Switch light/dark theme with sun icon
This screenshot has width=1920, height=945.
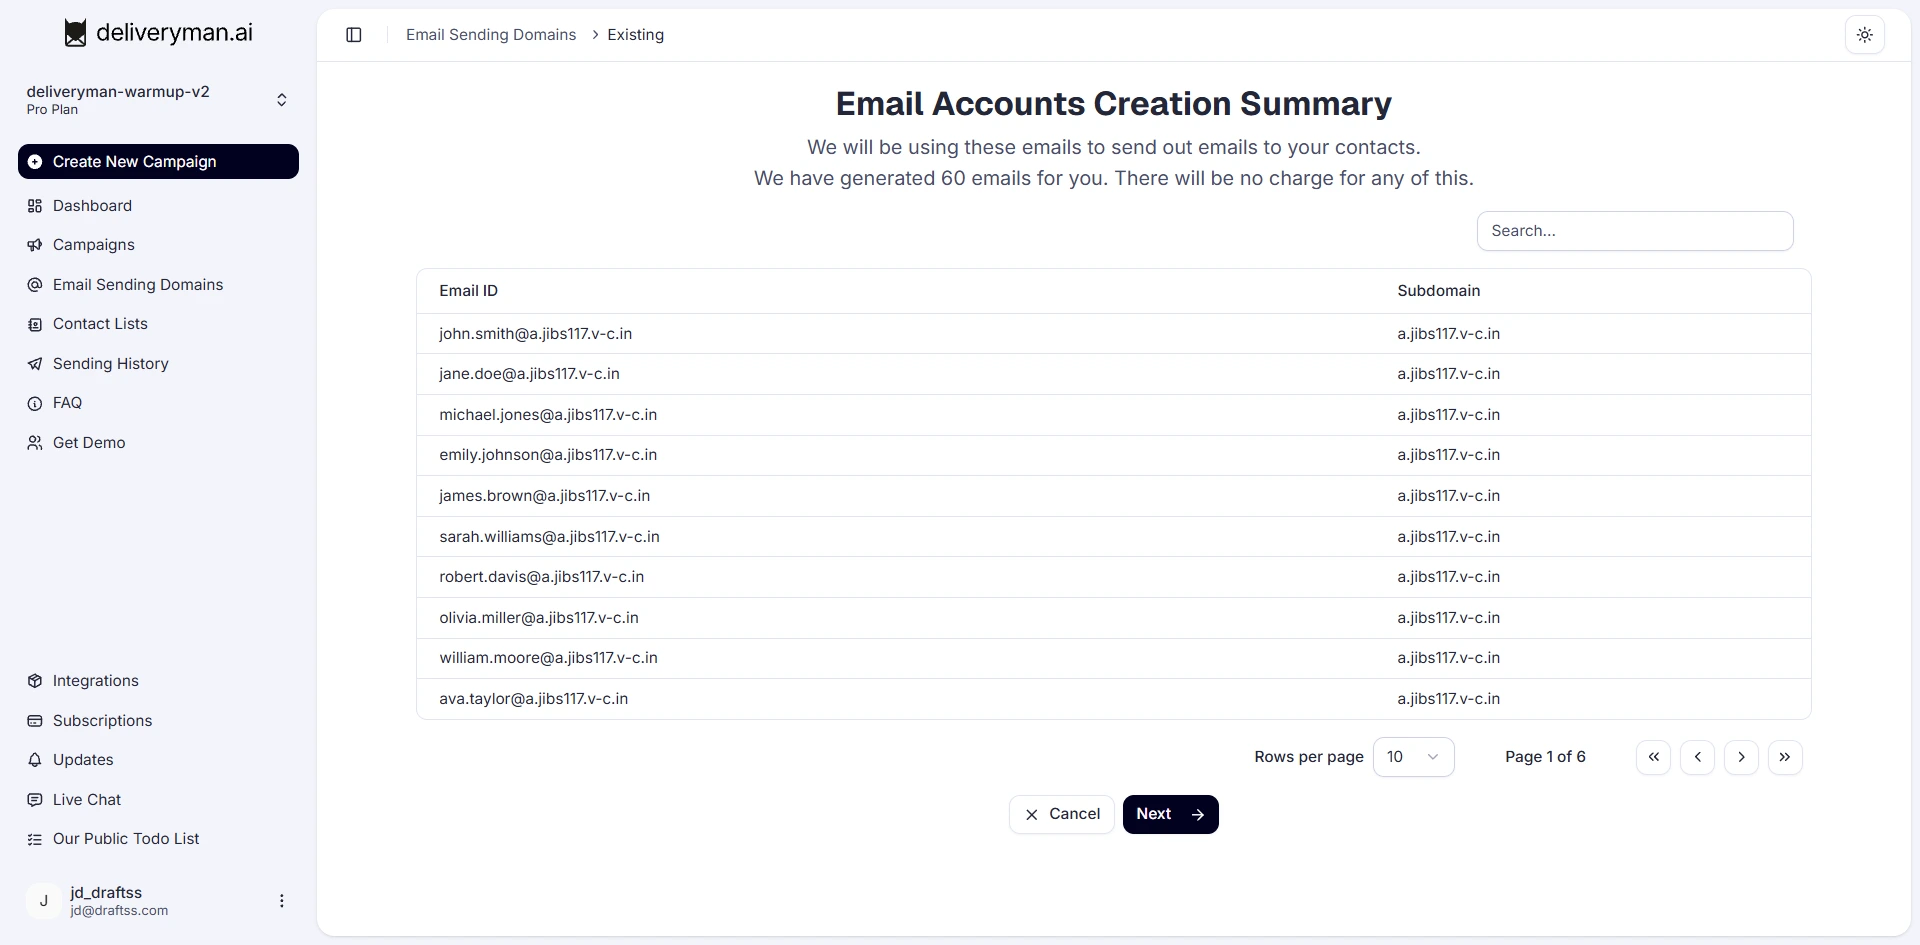(1864, 35)
